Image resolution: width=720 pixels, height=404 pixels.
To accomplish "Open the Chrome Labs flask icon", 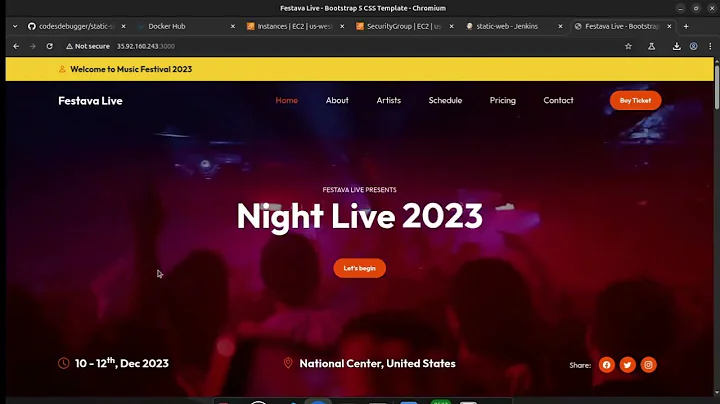I will tap(652, 46).
